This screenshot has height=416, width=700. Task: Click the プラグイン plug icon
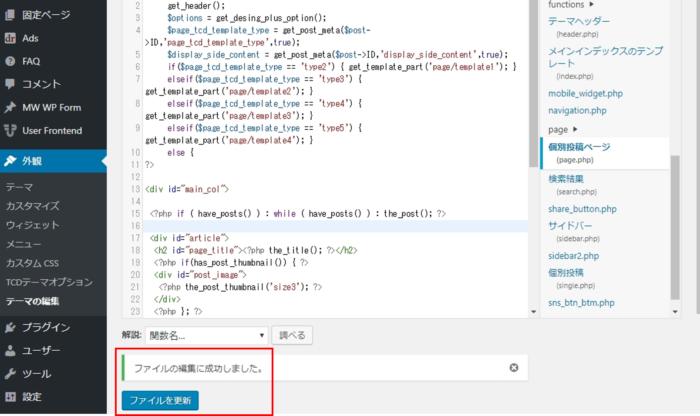click(10, 327)
